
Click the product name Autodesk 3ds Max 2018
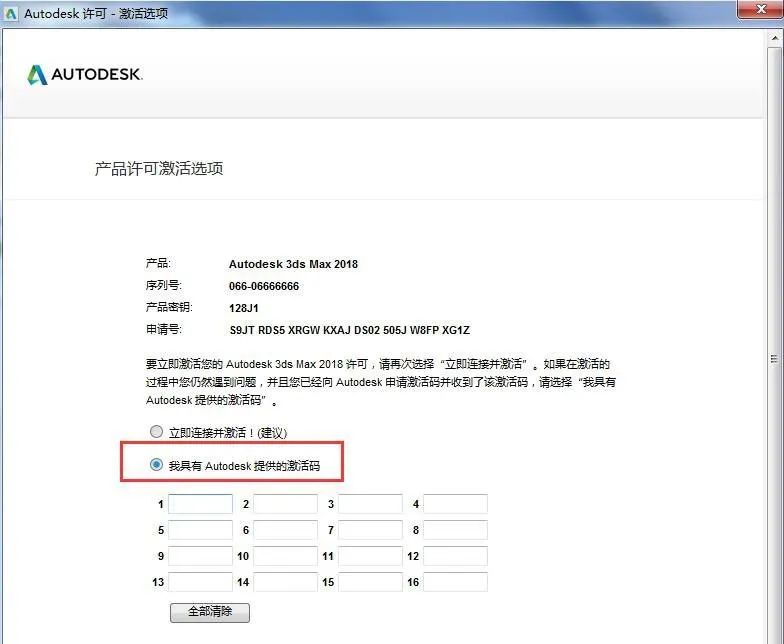[x=294, y=264]
